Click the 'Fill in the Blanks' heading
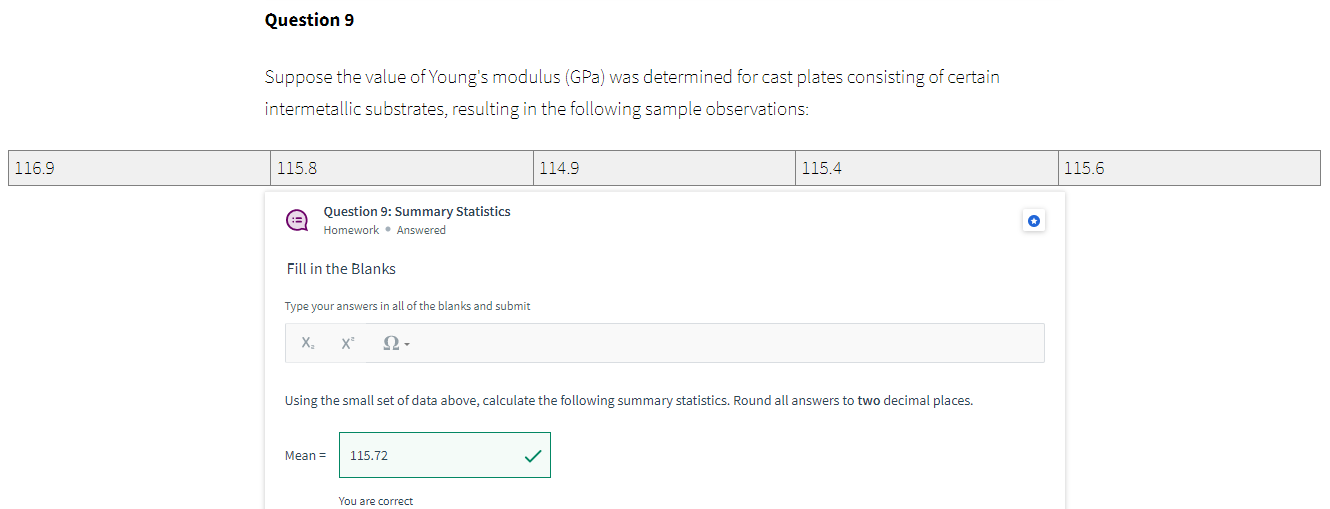This screenshot has width=1330, height=509. (x=341, y=269)
